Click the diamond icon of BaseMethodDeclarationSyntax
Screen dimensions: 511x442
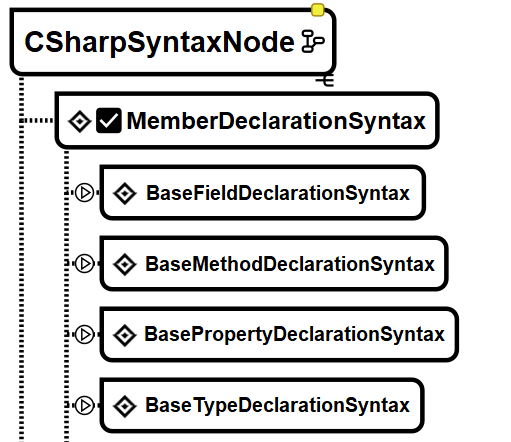point(125,264)
